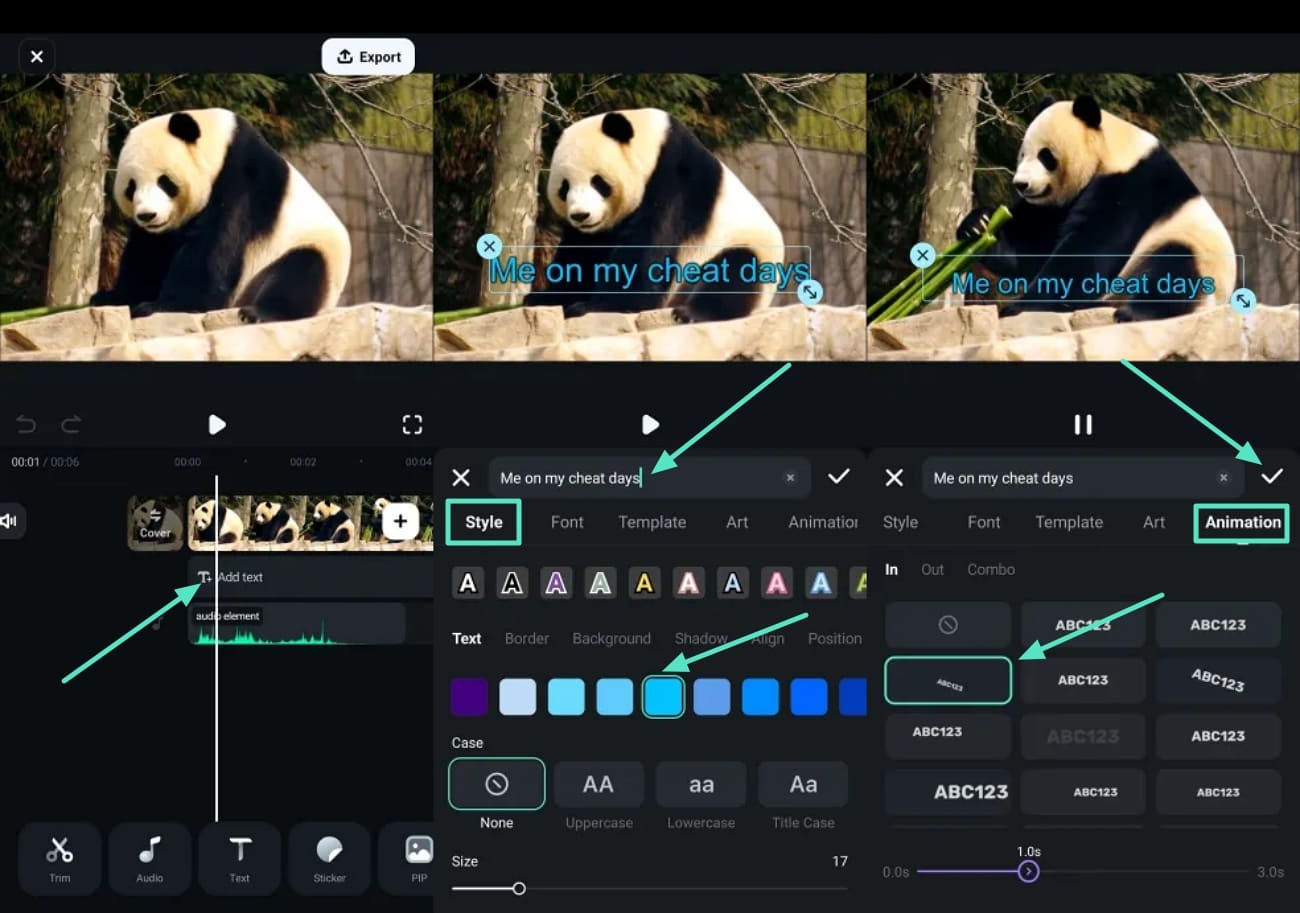Confirm animation with checkmark in right screen

coord(1271,477)
